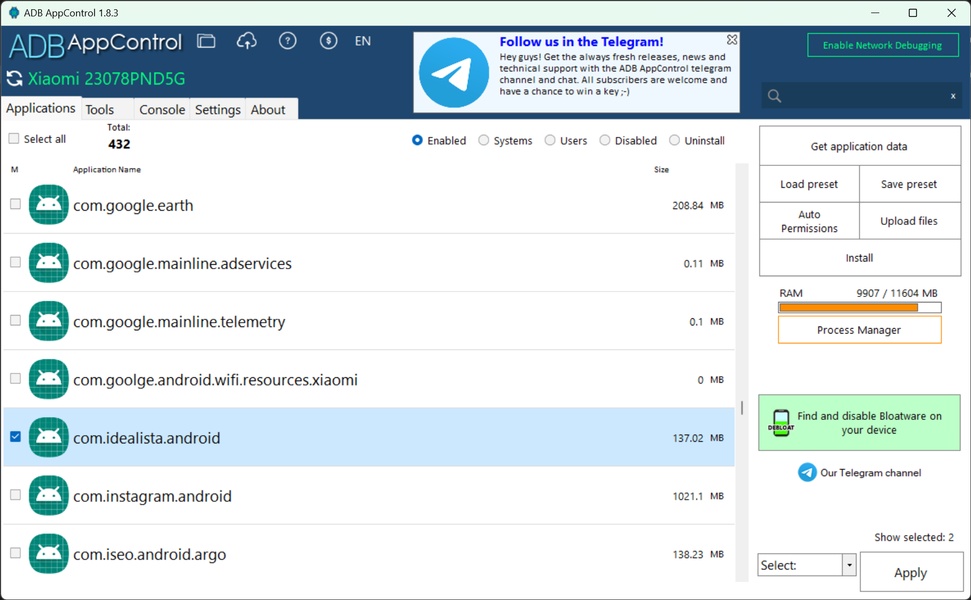Click Enable Network Debugging button

(882, 45)
